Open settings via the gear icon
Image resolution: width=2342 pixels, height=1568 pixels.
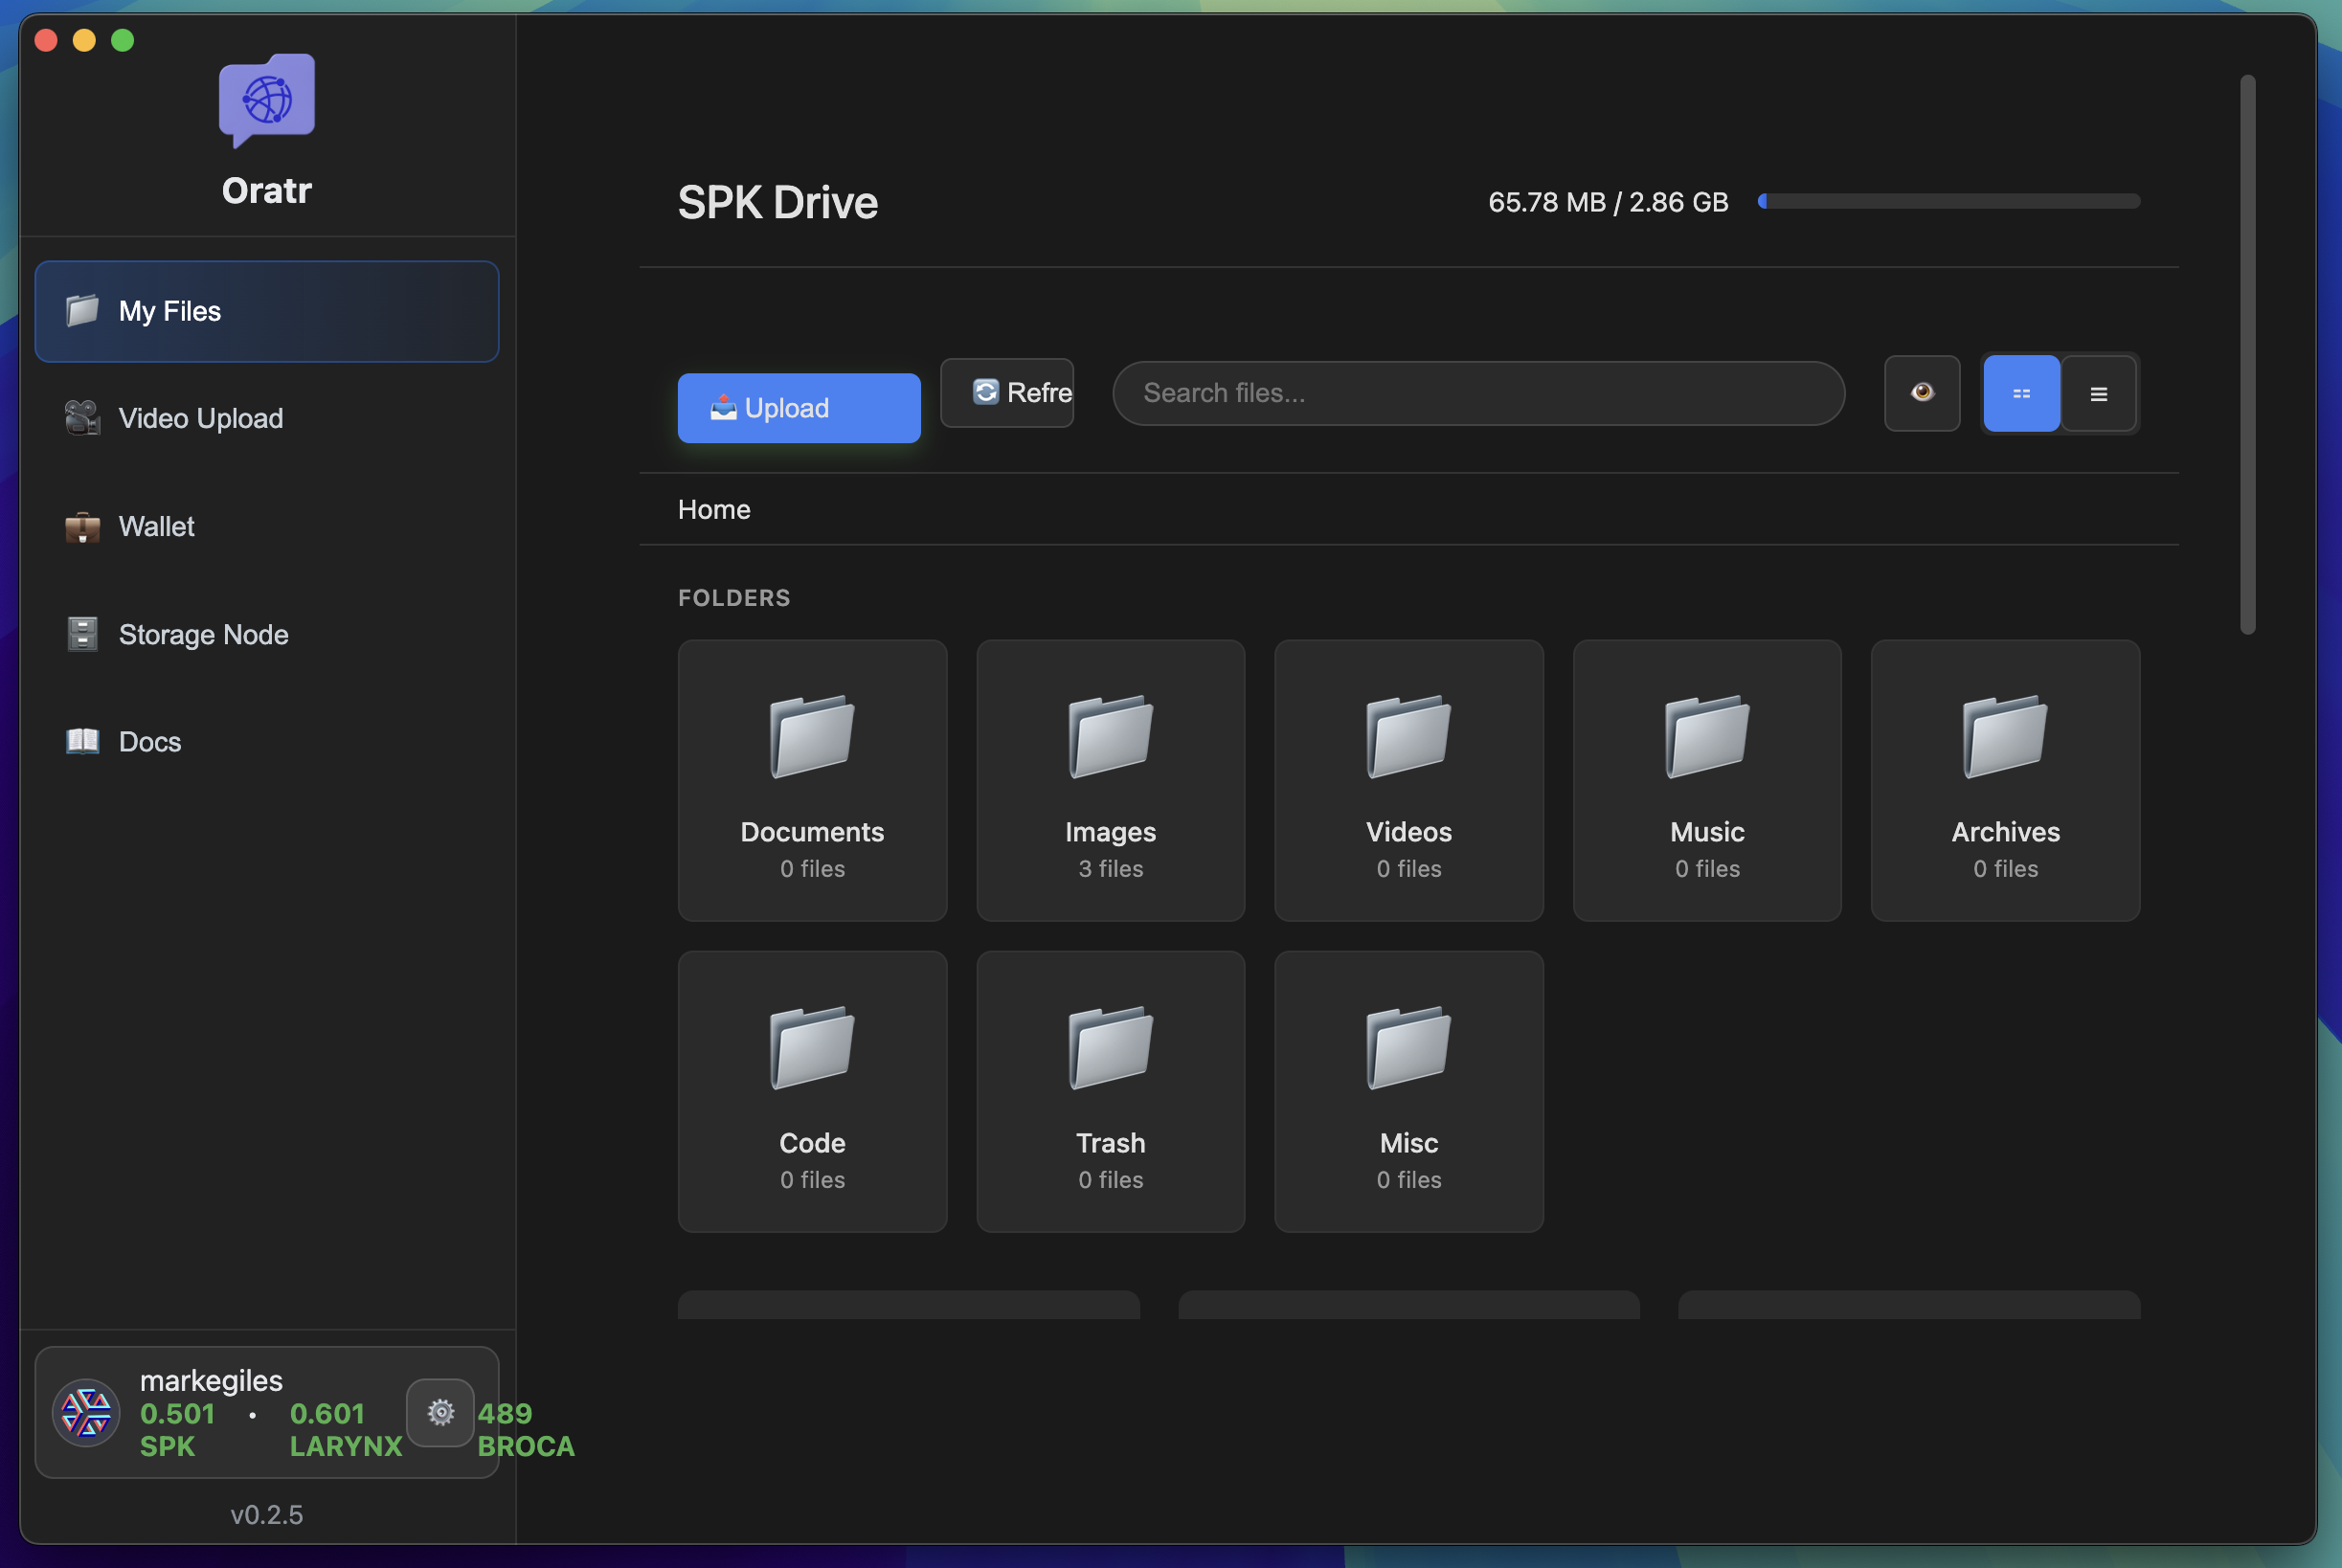point(440,1412)
